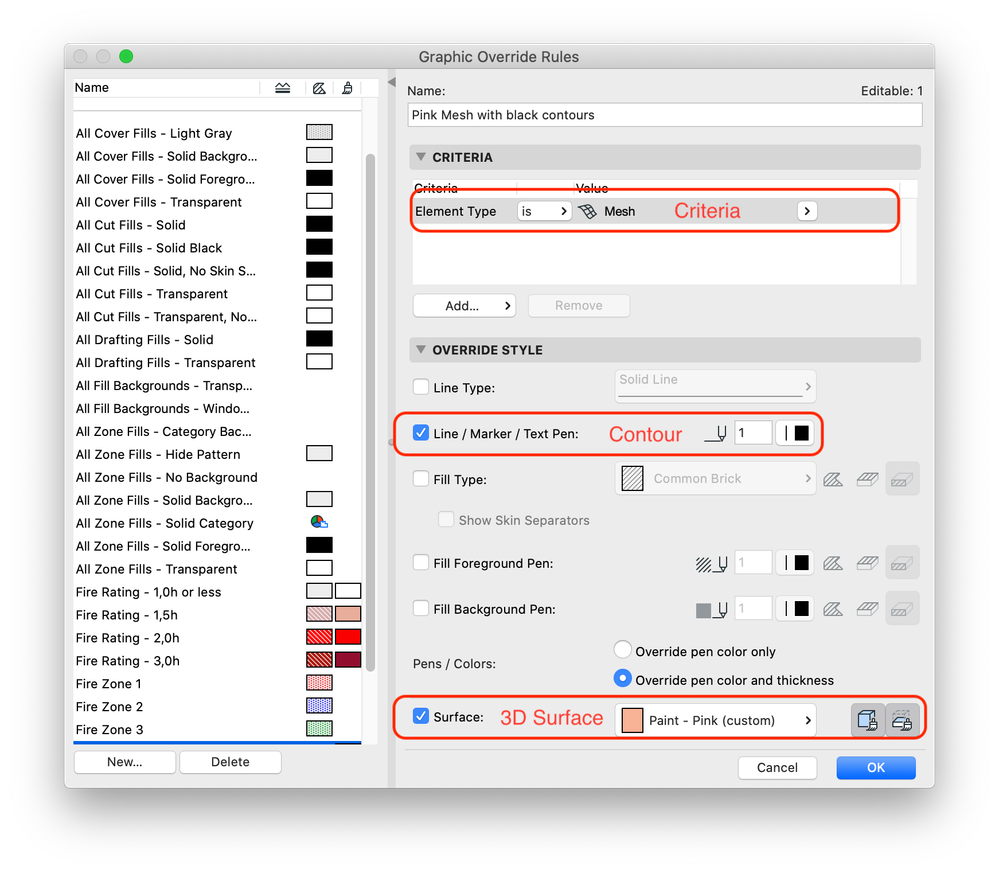Screen dimensions: 999x873
Task: Open the 'is' operator dropdown
Action: pos(544,211)
